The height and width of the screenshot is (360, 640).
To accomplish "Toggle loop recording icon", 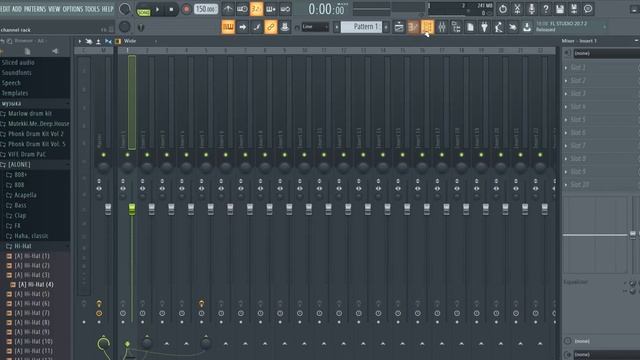I will click(285, 9).
